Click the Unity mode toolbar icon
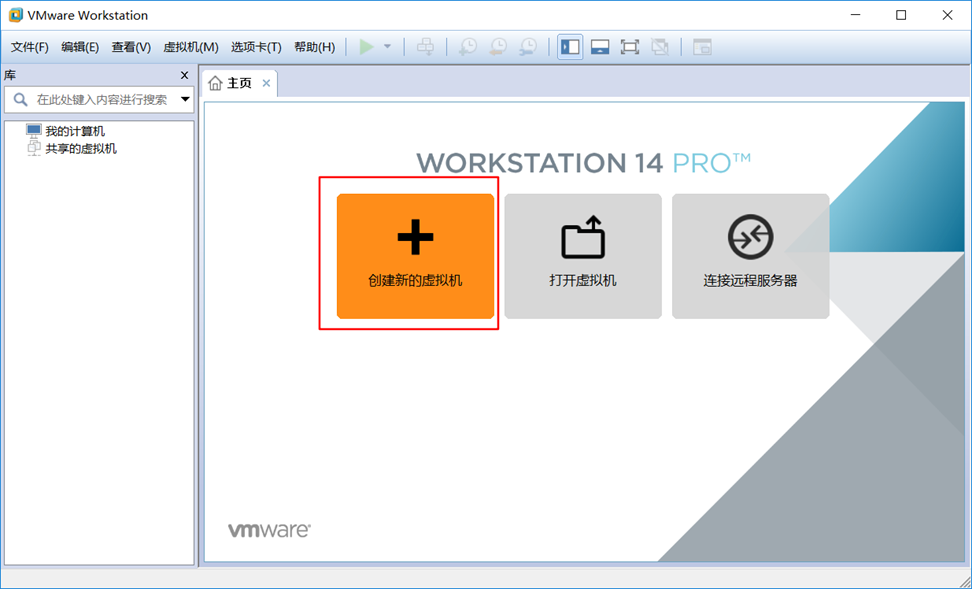The image size is (972, 589). (660, 47)
